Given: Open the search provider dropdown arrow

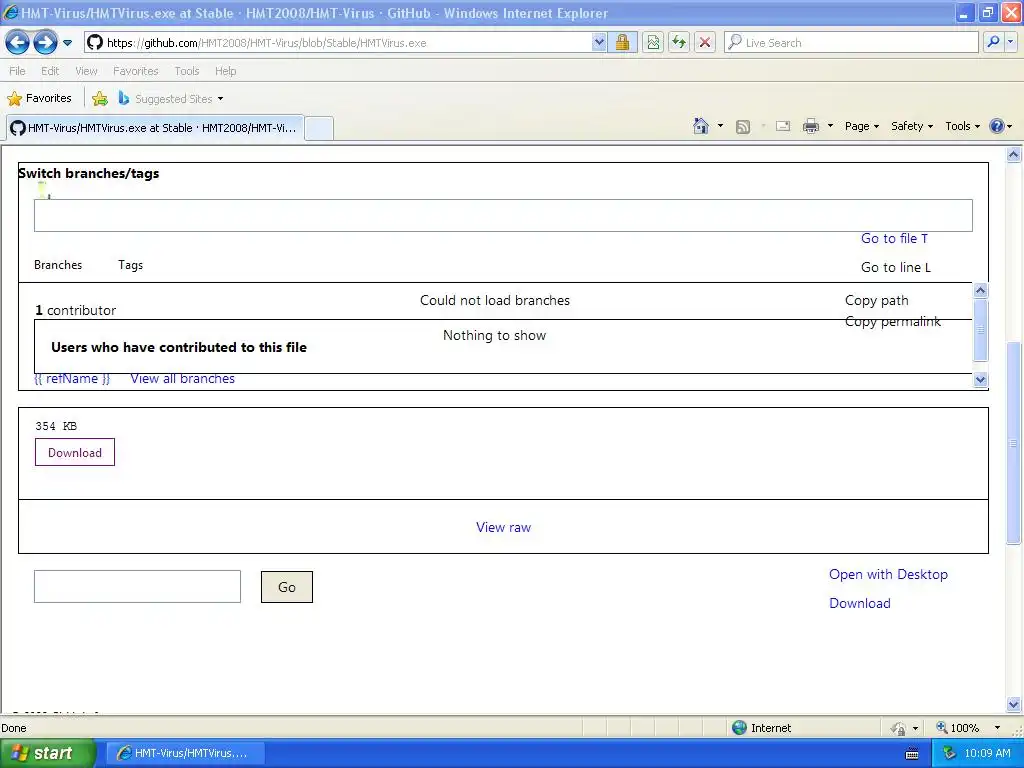Looking at the screenshot, I should pyautogui.click(x=1010, y=42).
